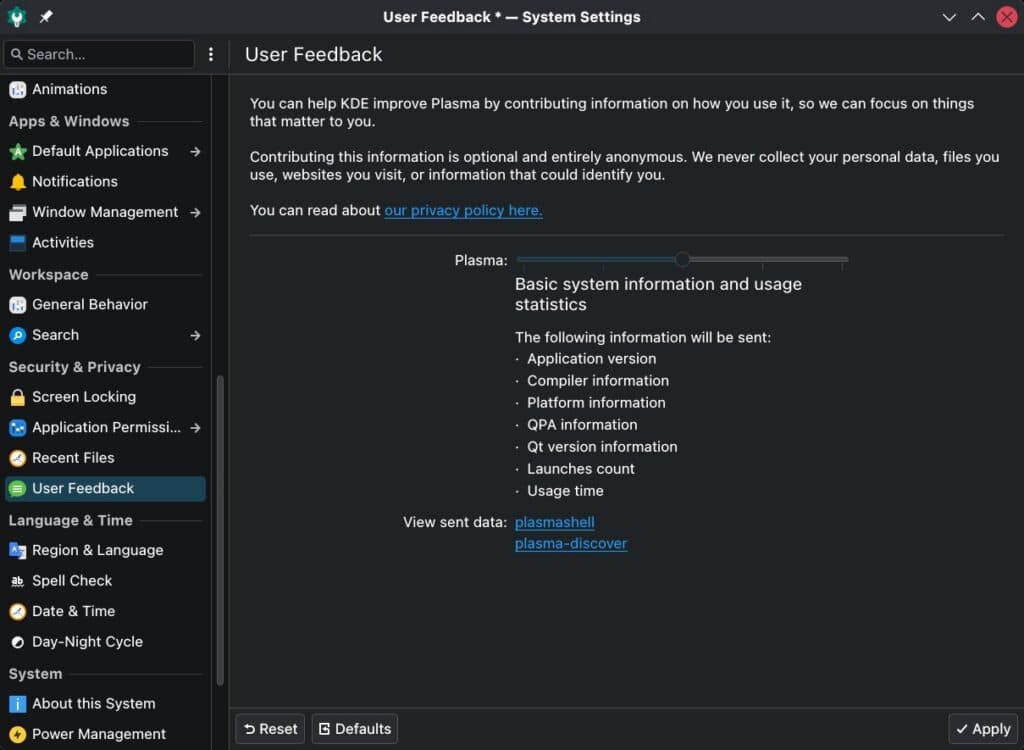Open the overflow menu beside the search box
The image size is (1024, 750).
coord(210,54)
